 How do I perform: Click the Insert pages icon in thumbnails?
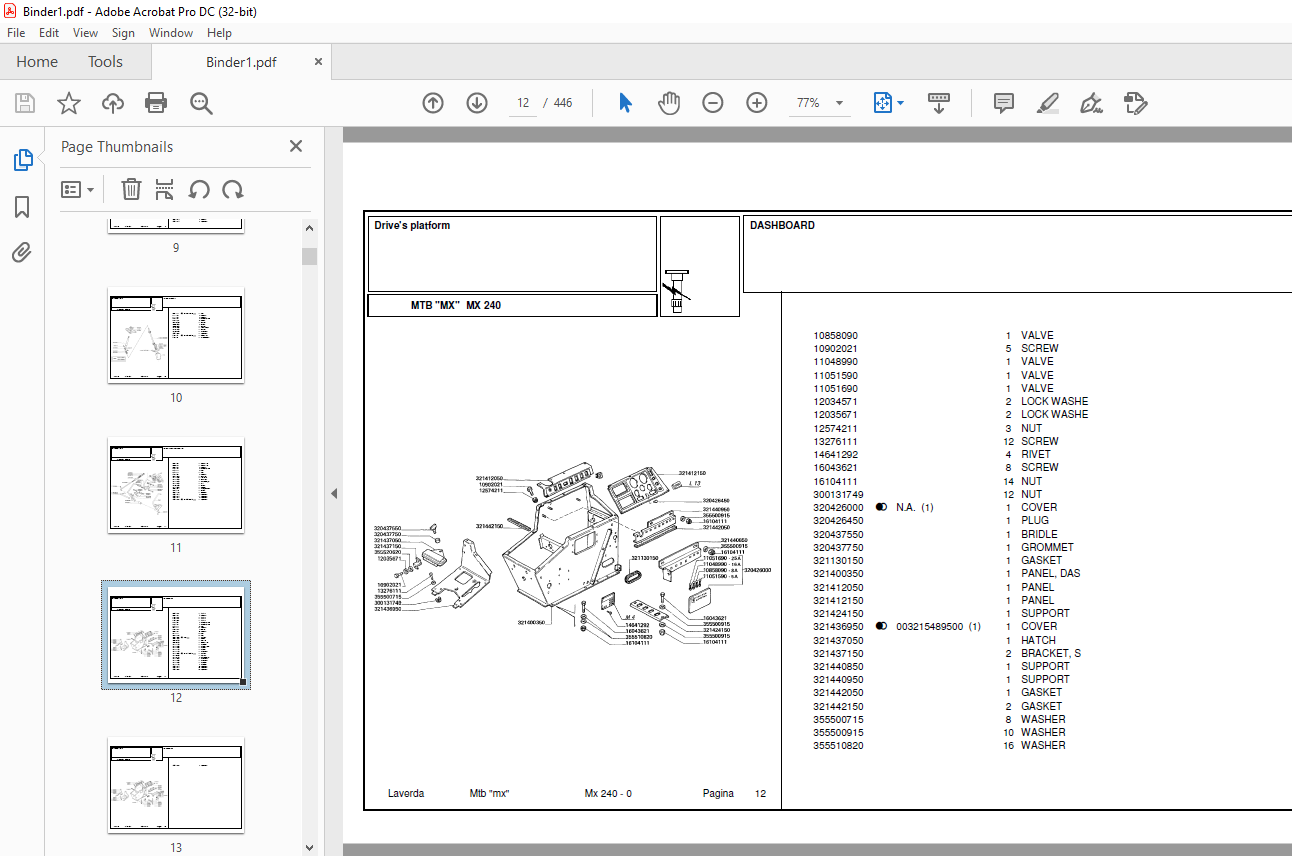pyautogui.click(x=165, y=189)
